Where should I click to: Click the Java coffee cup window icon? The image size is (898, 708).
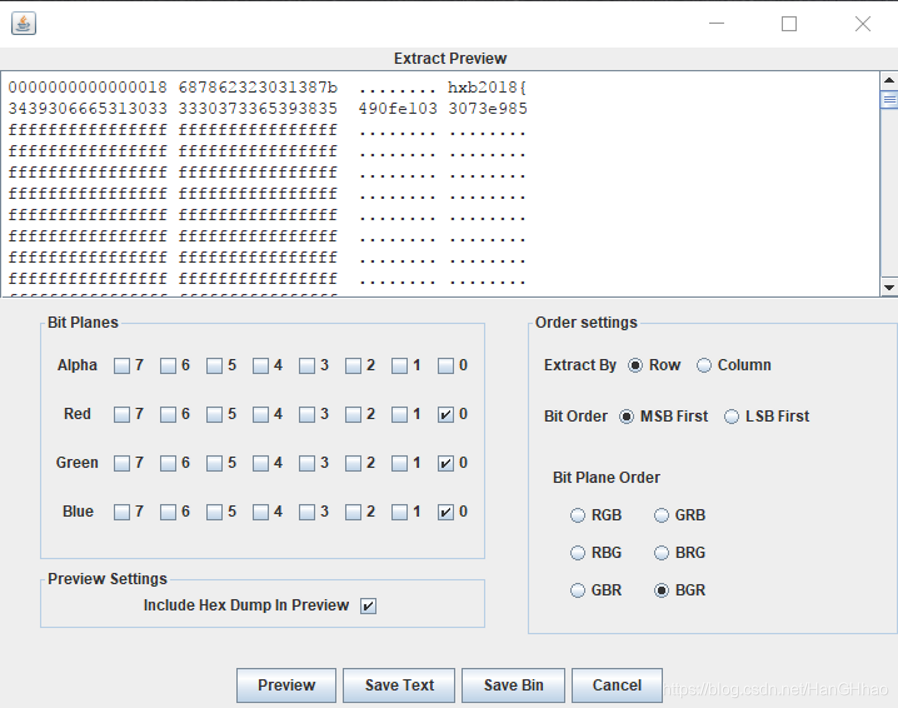tap(23, 23)
